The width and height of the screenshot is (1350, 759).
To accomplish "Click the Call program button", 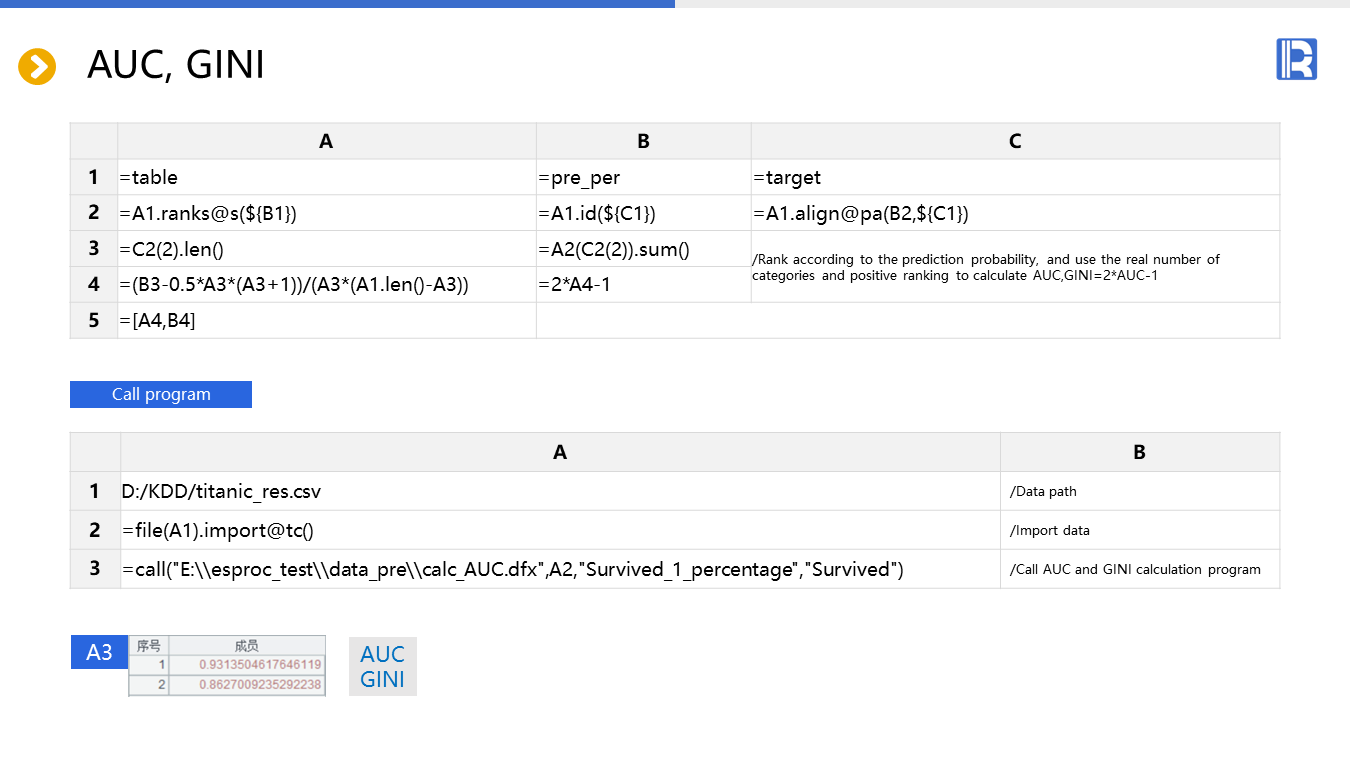I will [161, 394].
